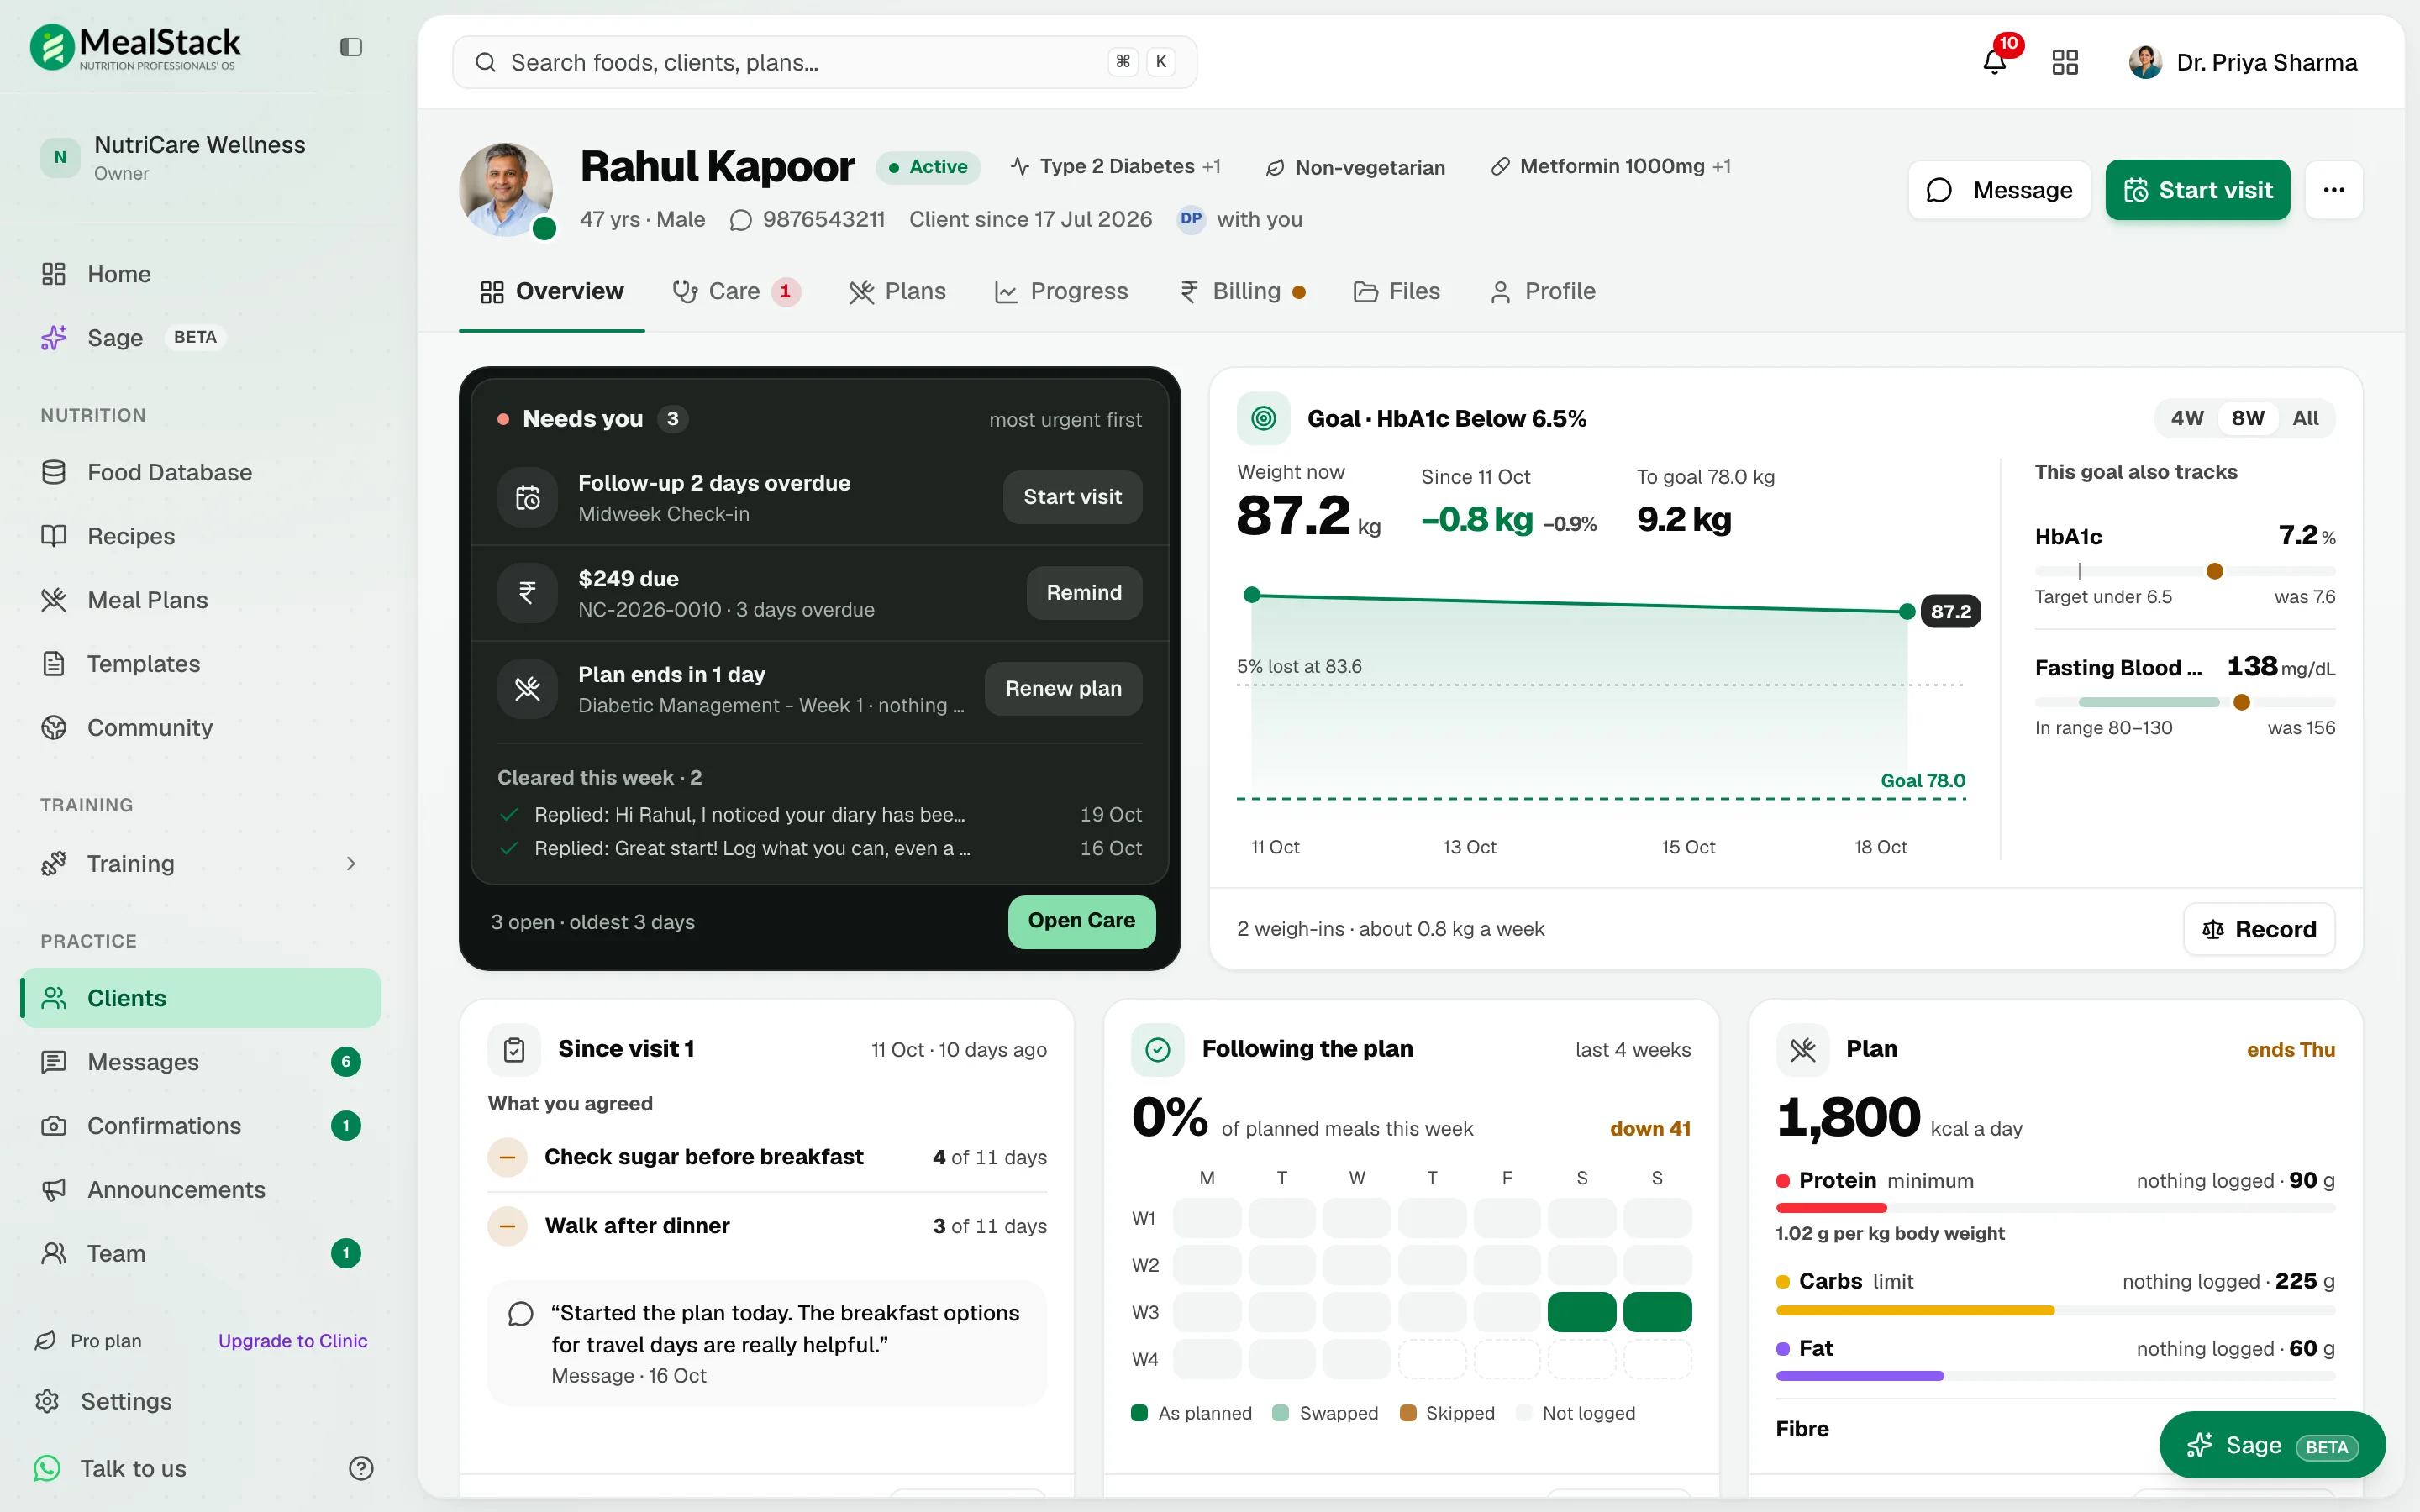Open the NutriCare Wellness workspace switcher
The width and height of the screenshot is (2420, 1512).
click(200, 158)
